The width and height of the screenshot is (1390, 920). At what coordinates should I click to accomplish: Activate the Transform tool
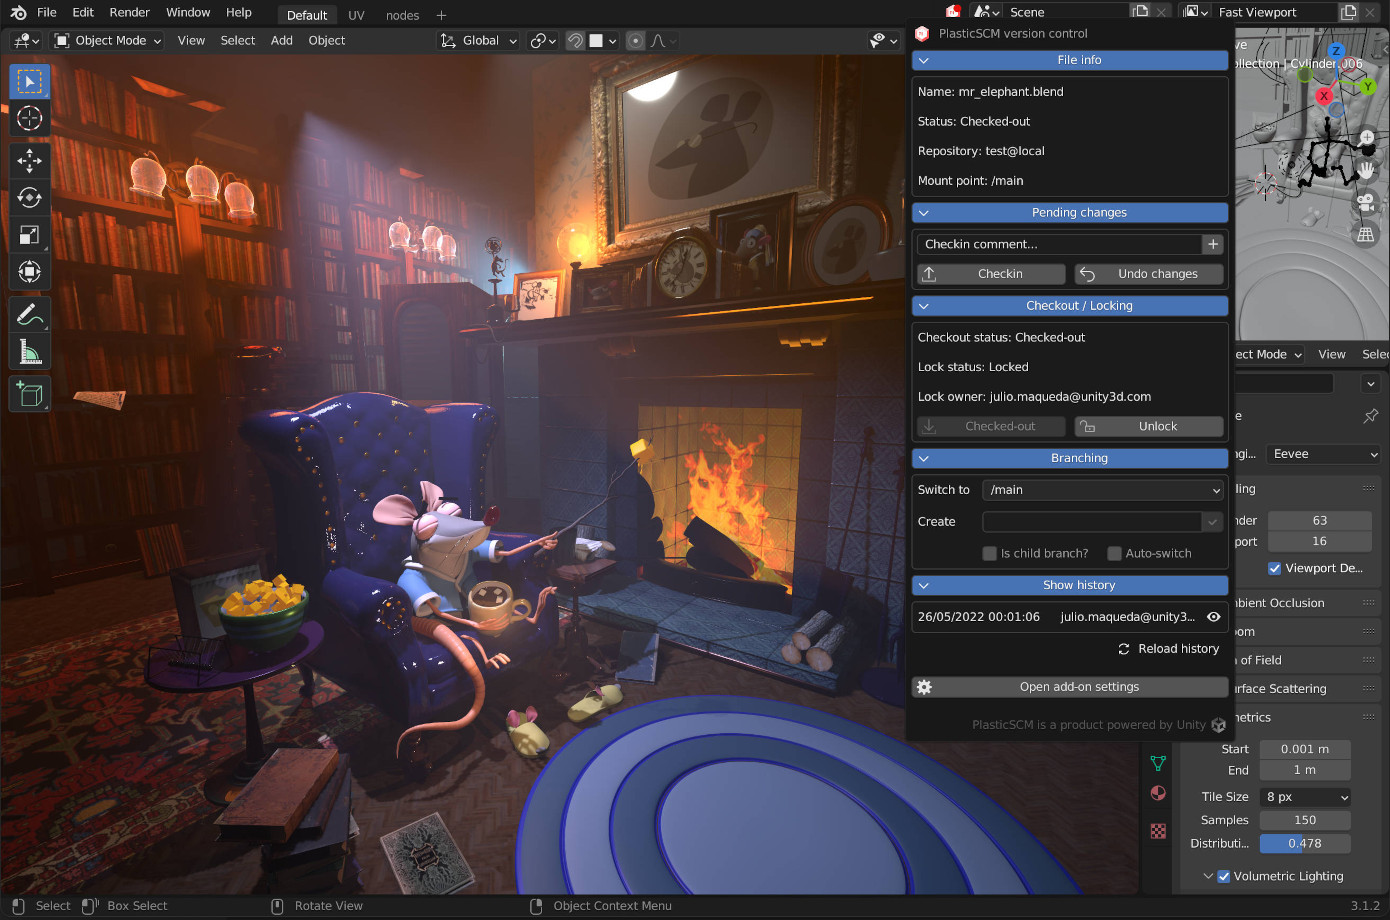click(x=29, y=272)
